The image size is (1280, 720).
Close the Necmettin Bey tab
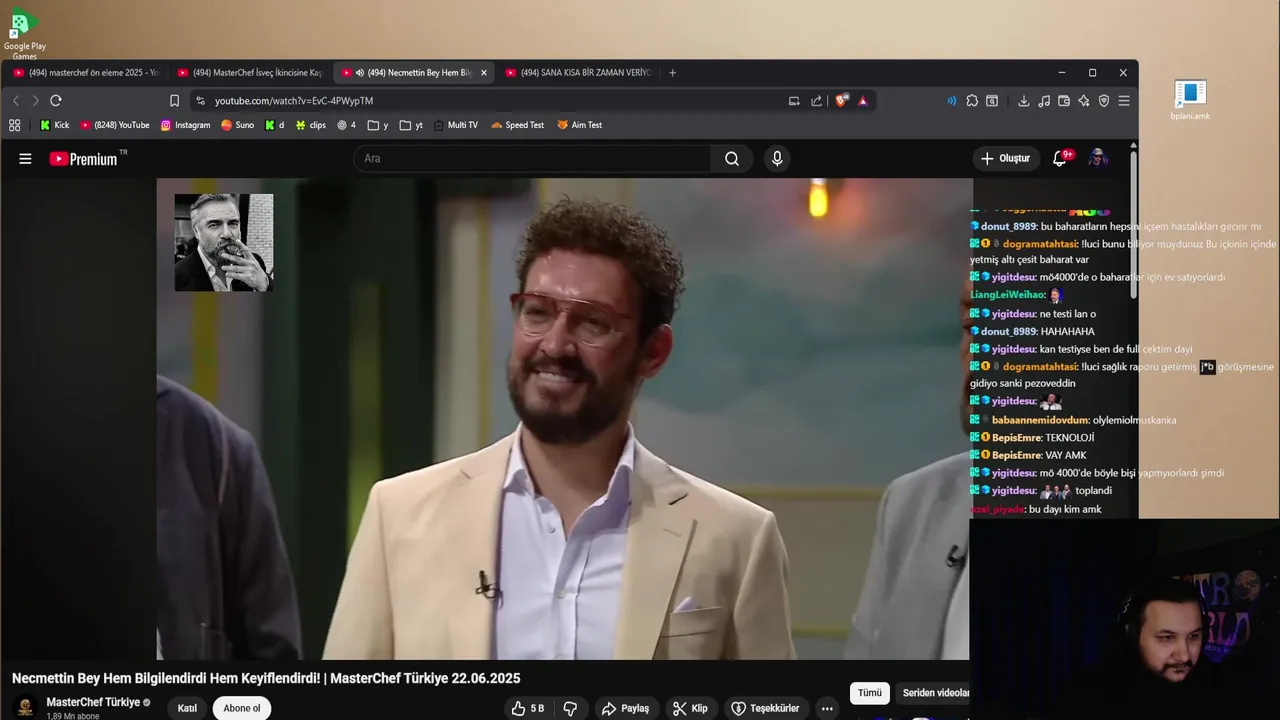click(x=484, y=73)
